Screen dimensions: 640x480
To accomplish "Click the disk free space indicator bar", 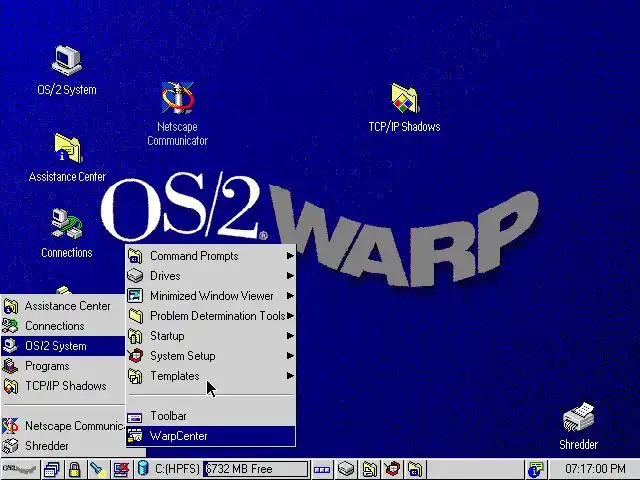I will 256,469.
